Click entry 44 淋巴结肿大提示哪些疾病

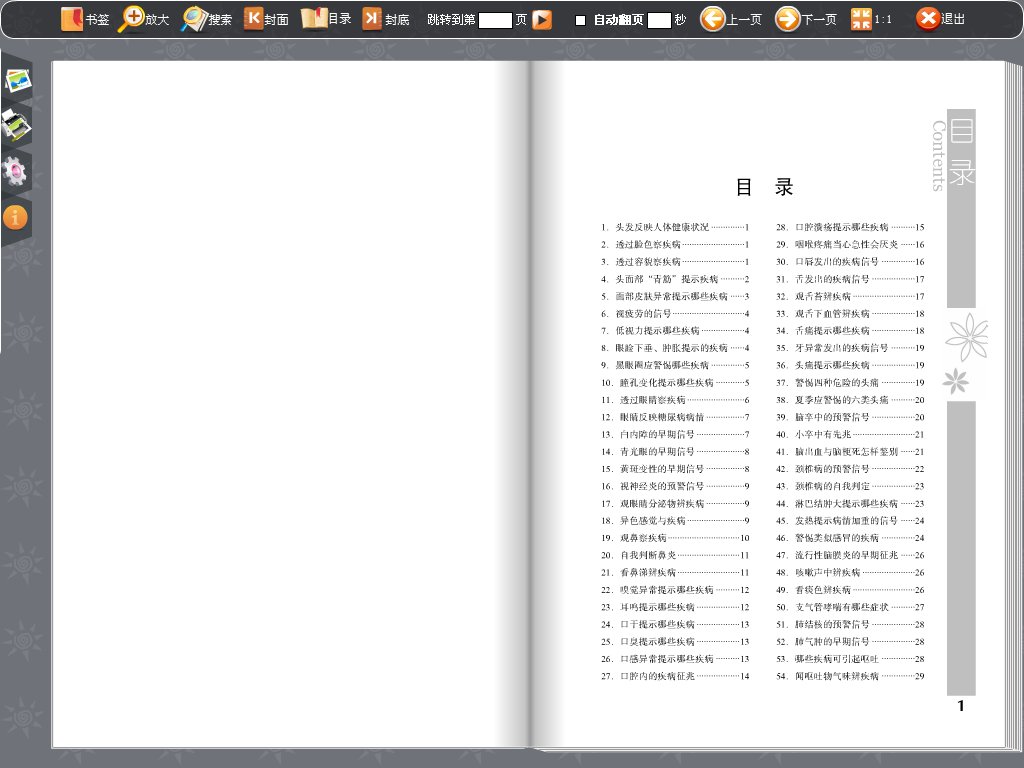pos(850,504)
